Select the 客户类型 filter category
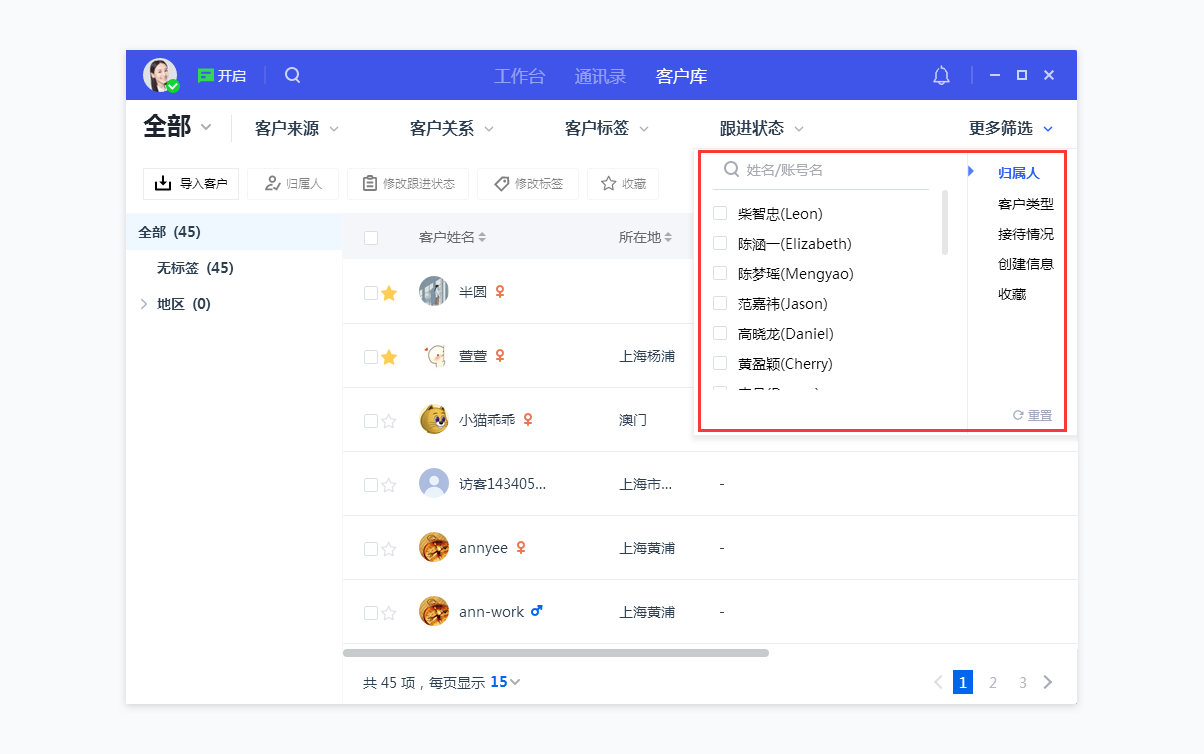This screenshot has width=1204, height=754. [1026, 204]
